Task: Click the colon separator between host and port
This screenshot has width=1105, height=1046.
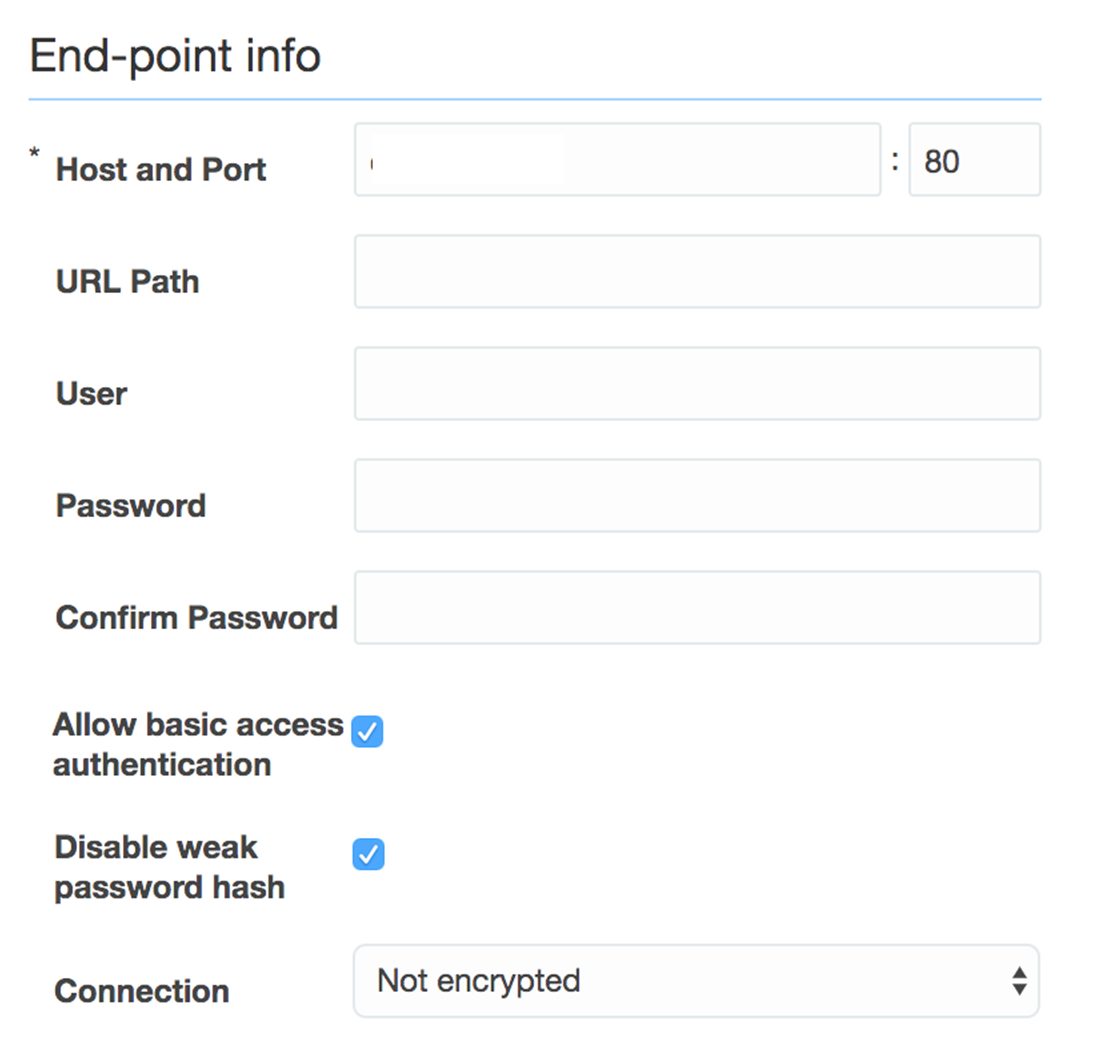Action: tap(895, 160)
